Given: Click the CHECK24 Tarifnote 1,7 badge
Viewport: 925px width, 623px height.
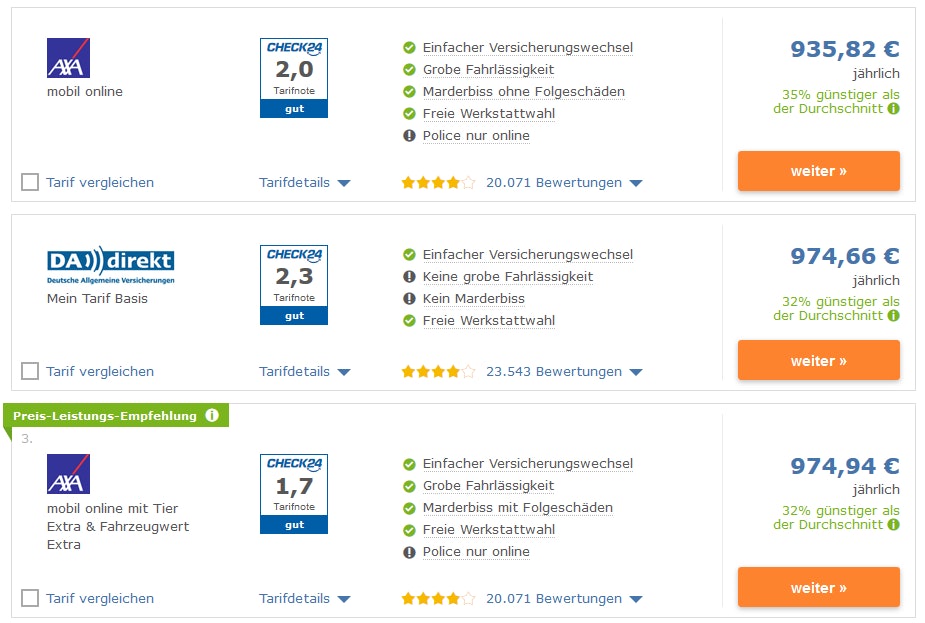Looking at the screenshot, I should (x=294, y=494).
